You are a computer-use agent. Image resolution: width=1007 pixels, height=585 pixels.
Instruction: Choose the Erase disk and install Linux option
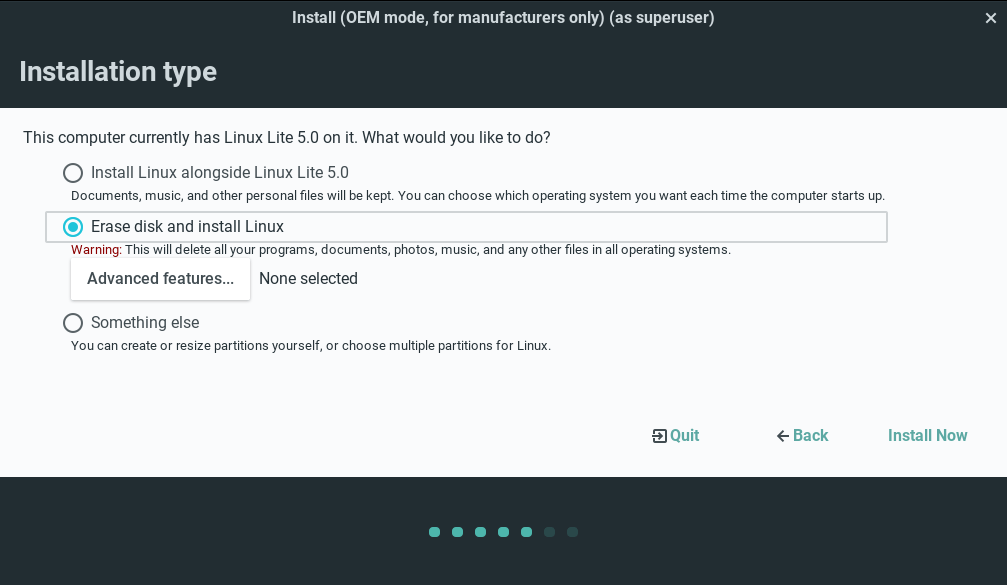(73, 227)
